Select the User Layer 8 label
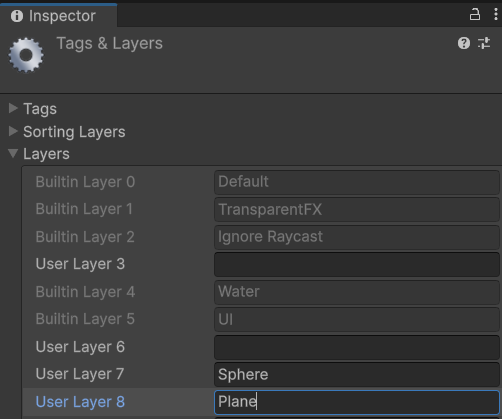Screen dimensions: 502x419 (80, 402)
